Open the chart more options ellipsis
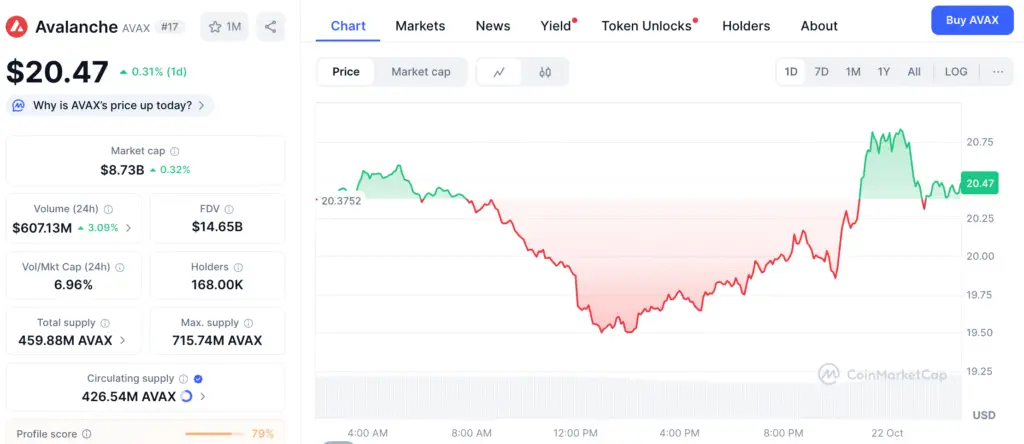This screenshot has height=444, width=1024. tap(998, 72)
